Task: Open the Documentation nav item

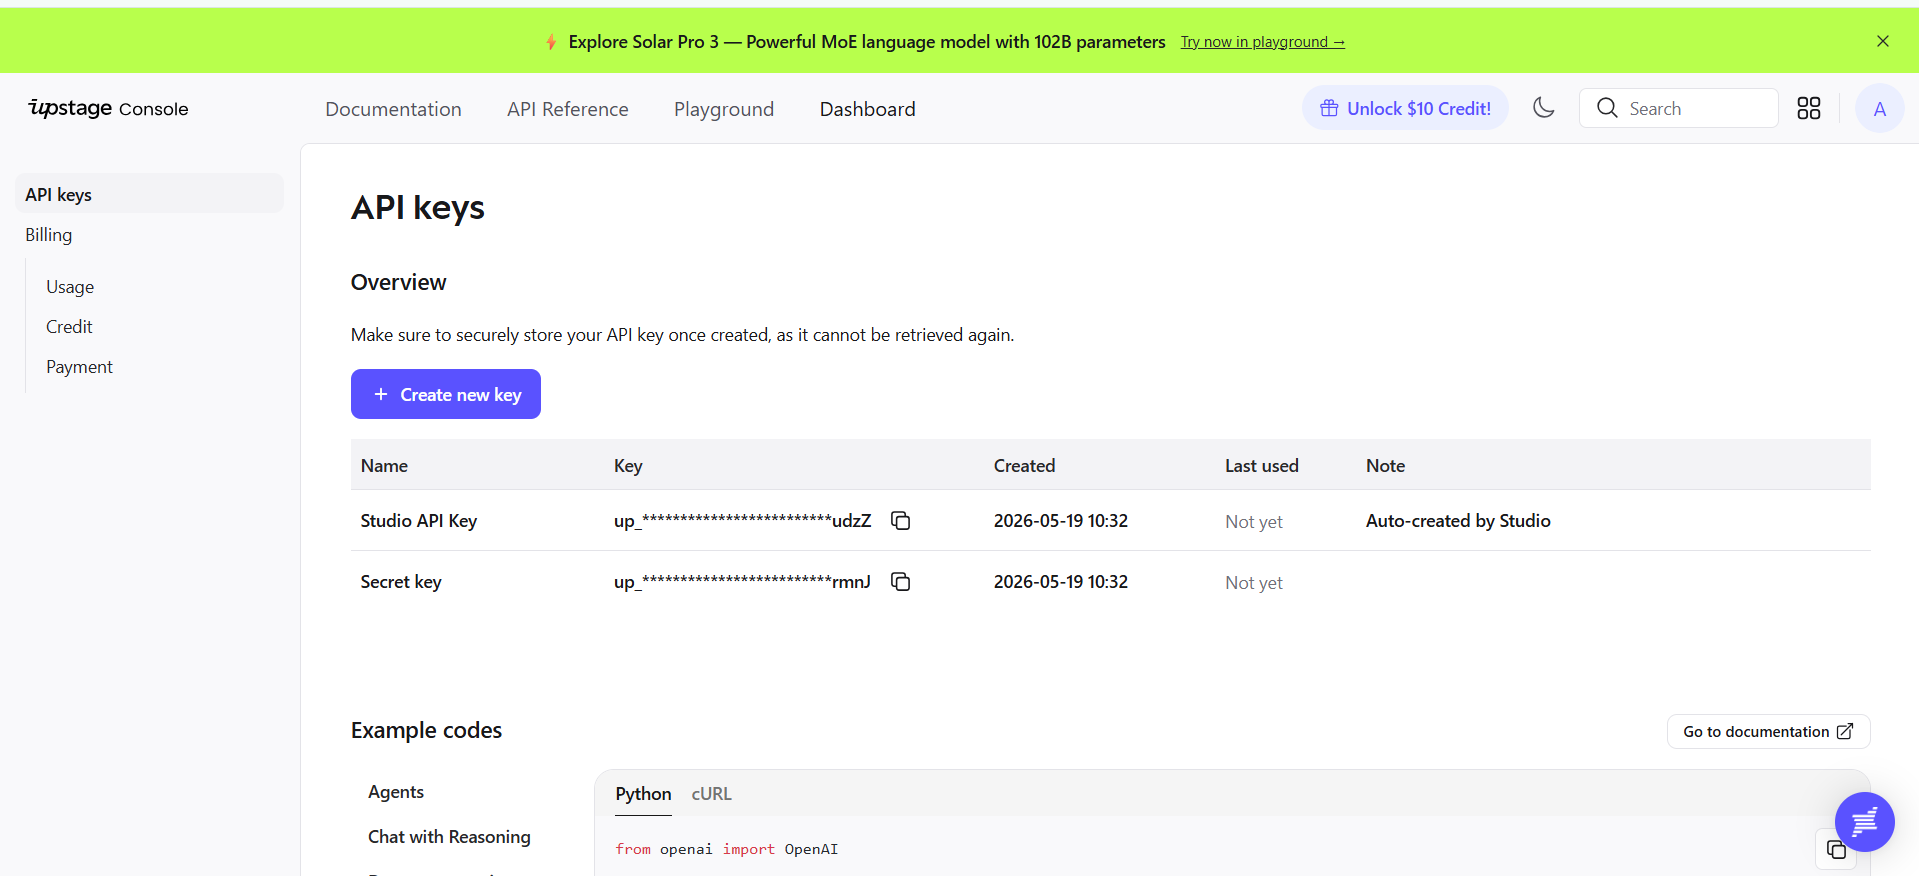Action: point(393,109)
